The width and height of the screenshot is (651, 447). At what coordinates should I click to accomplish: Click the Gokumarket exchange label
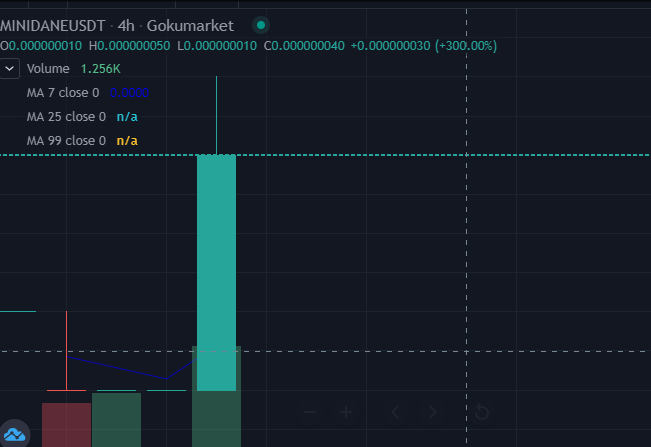(190, 26)
